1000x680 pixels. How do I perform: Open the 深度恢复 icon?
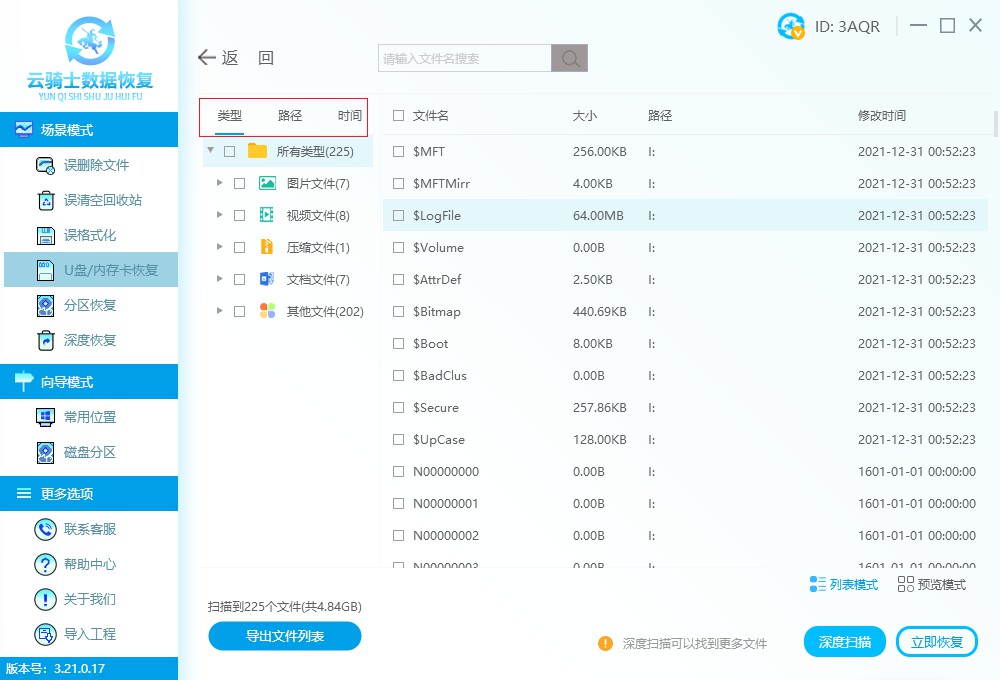45,341
